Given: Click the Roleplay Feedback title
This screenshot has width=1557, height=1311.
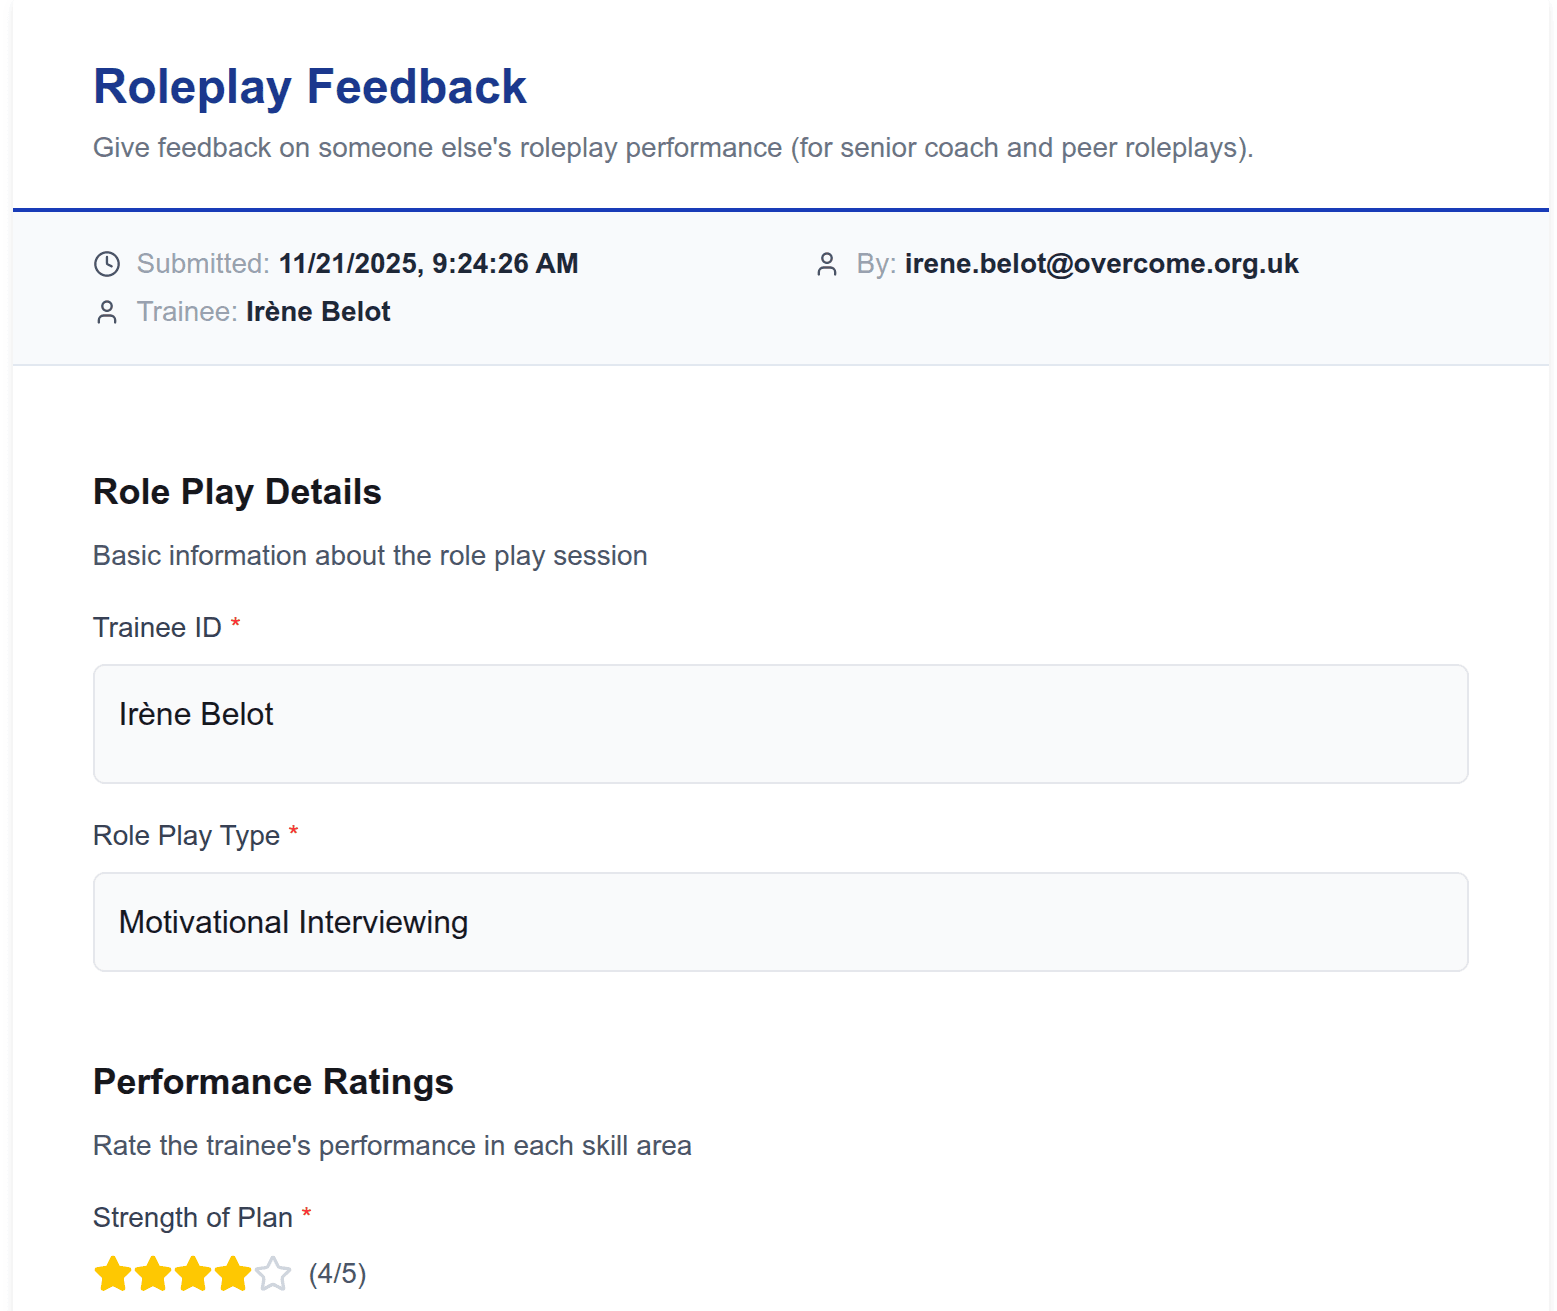Looking at the screenshot, I should [x=310, y=87].
